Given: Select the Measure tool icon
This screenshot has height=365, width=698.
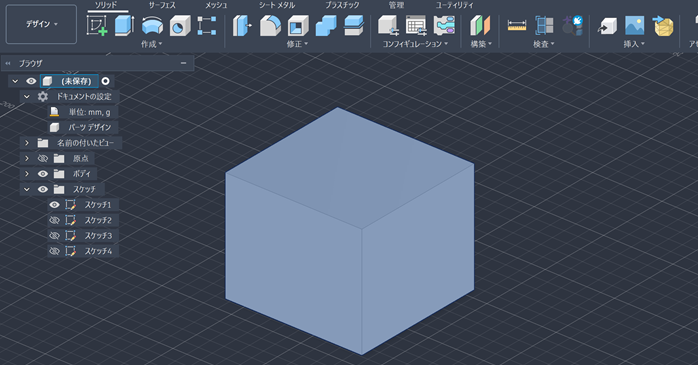Looking at the screenshot, I should 517,25.
